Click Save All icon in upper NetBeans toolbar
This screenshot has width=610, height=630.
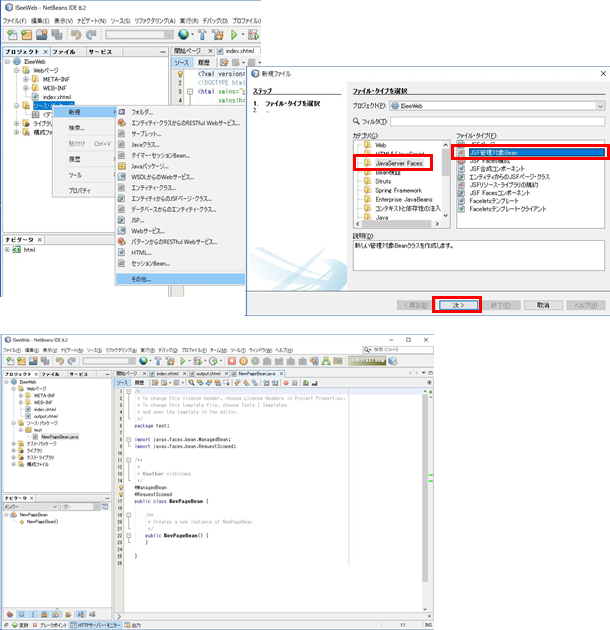point(57,35)
